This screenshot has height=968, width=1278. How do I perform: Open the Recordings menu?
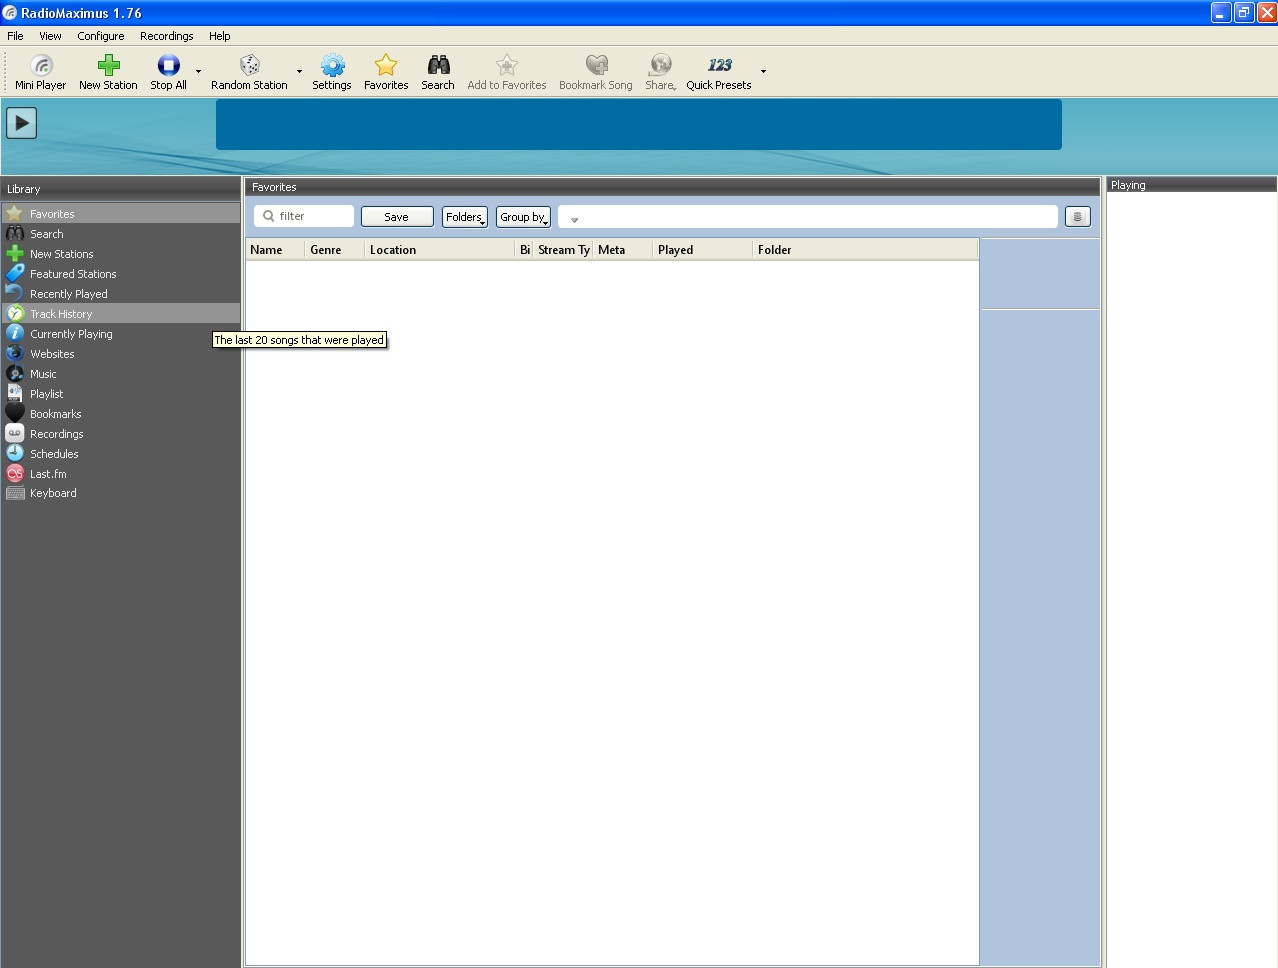tap(167, 36)
